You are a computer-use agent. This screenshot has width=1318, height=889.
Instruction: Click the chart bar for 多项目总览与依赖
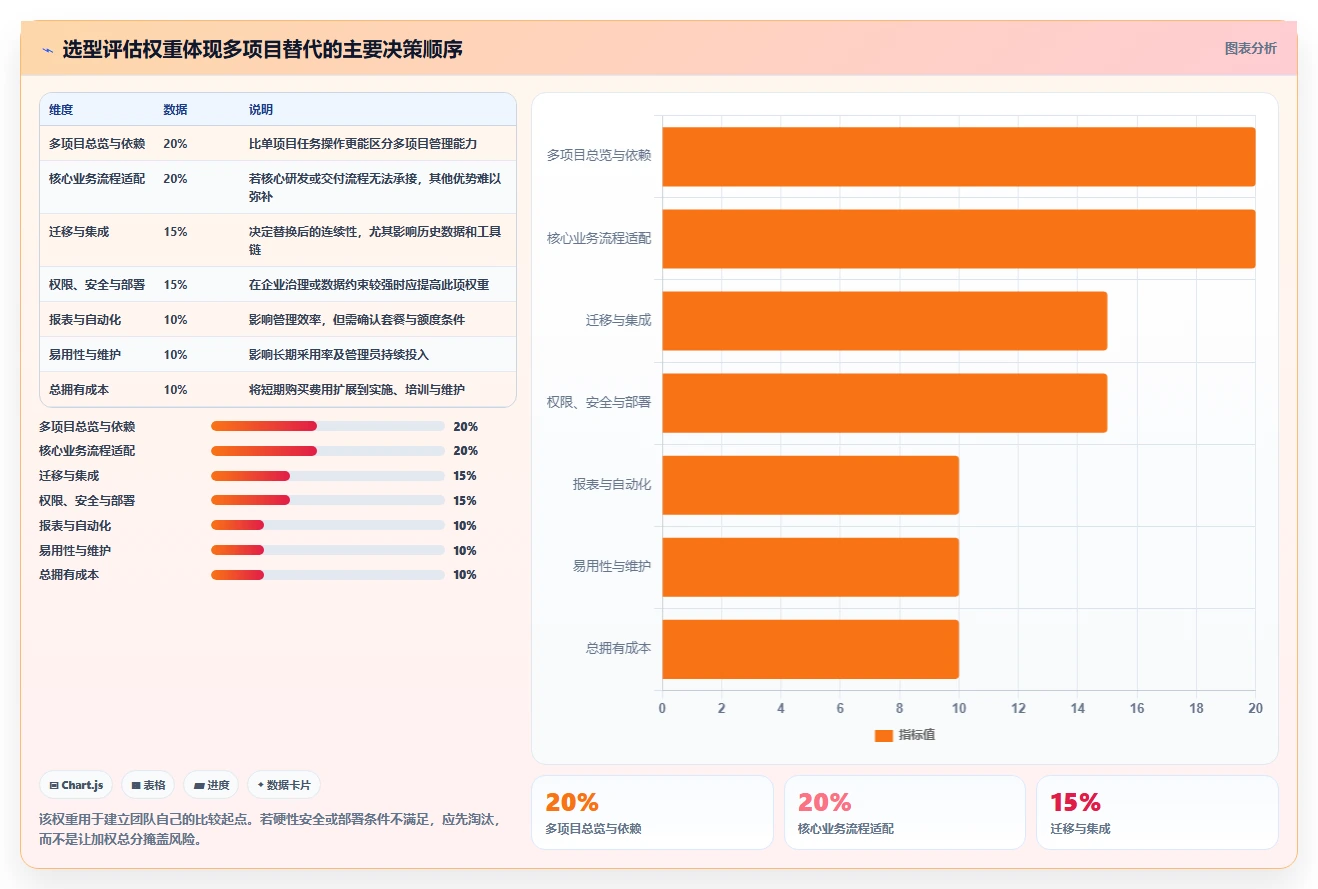coord(959,157)
